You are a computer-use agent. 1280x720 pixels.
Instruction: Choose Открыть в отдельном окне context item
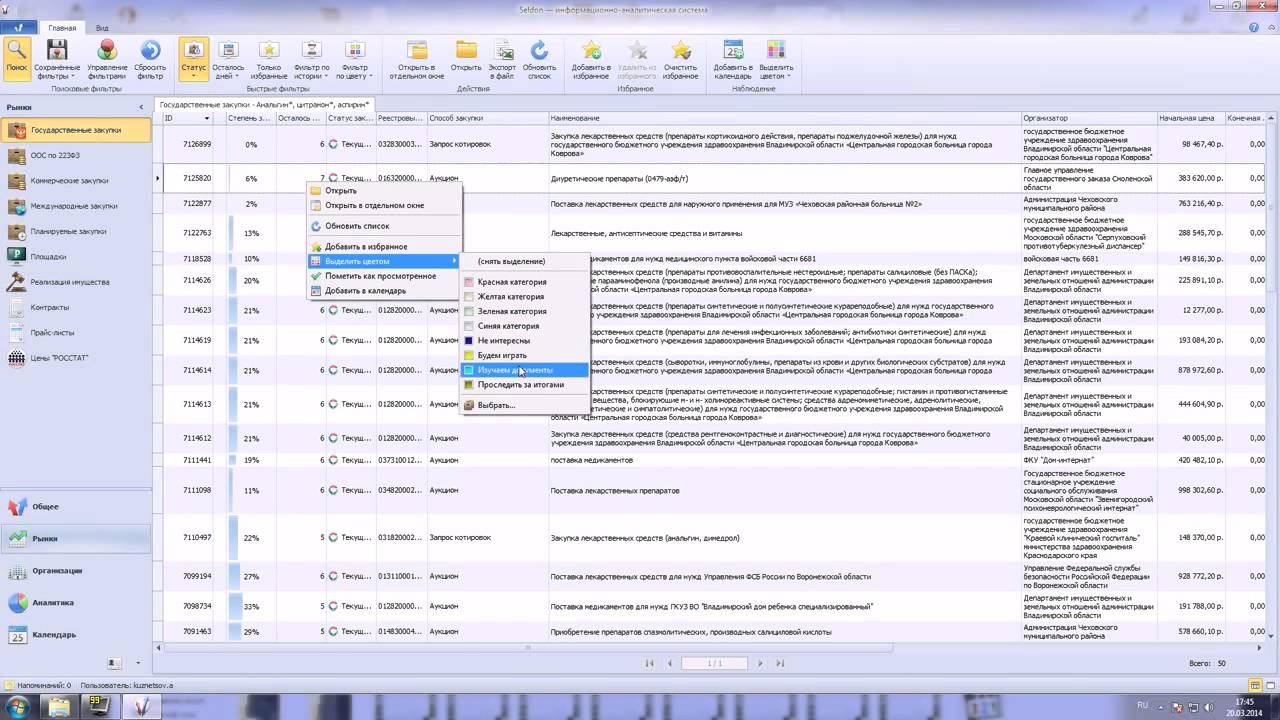tap(384, 205)
